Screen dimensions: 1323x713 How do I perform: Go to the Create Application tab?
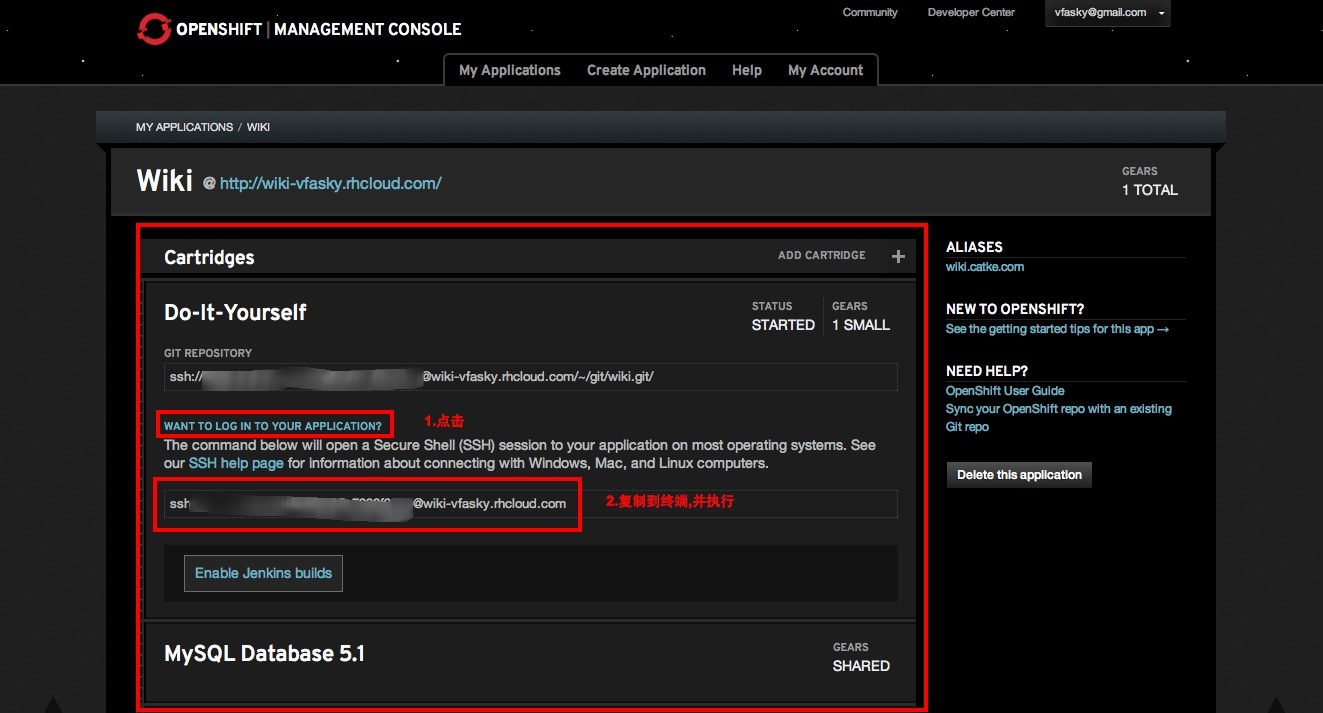646,70
